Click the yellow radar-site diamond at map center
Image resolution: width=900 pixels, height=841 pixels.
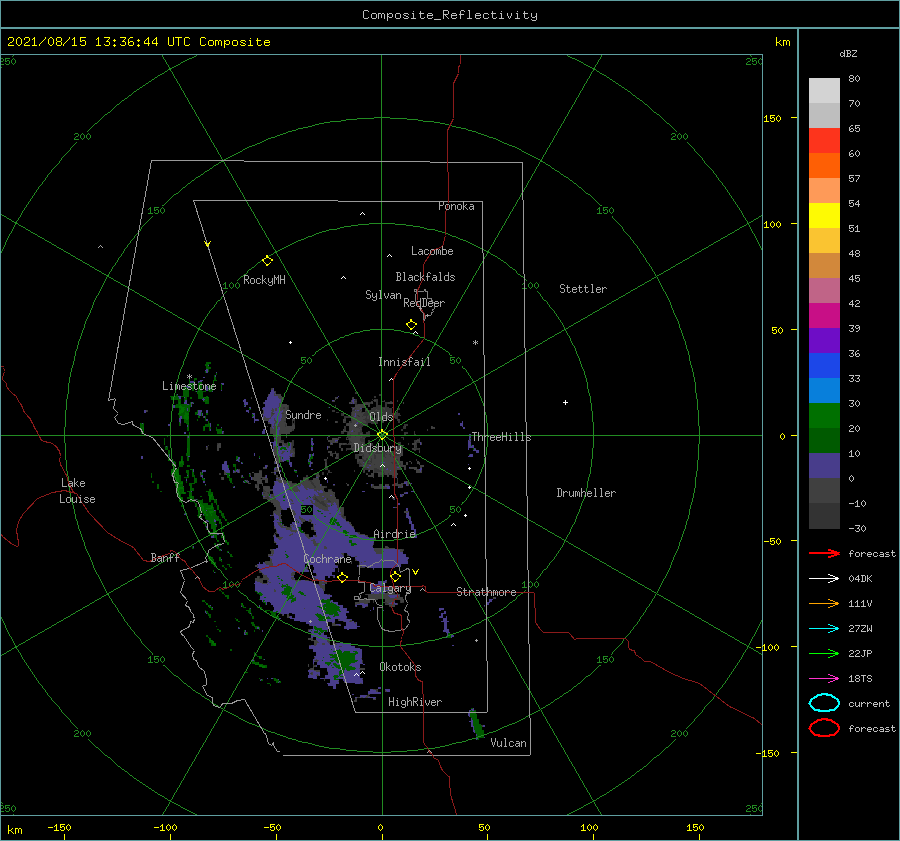click(x=382, y=435)
